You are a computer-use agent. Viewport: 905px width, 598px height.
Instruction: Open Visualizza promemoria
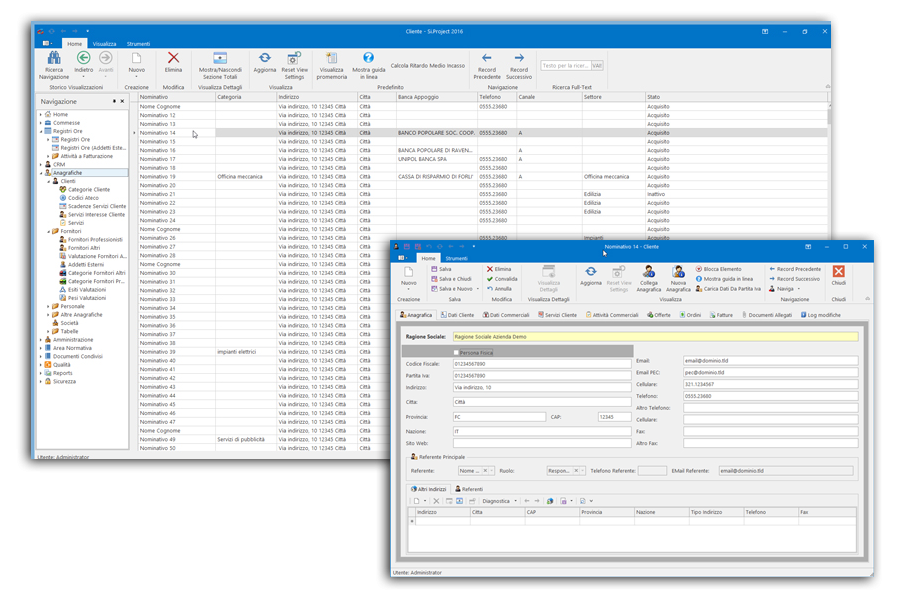[331, 65]
